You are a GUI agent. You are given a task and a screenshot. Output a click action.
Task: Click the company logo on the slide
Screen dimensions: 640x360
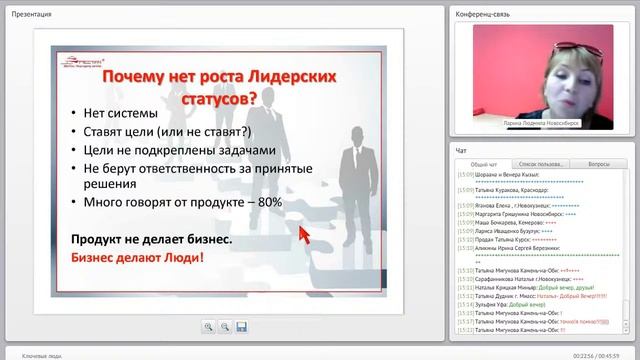[82, 62]
